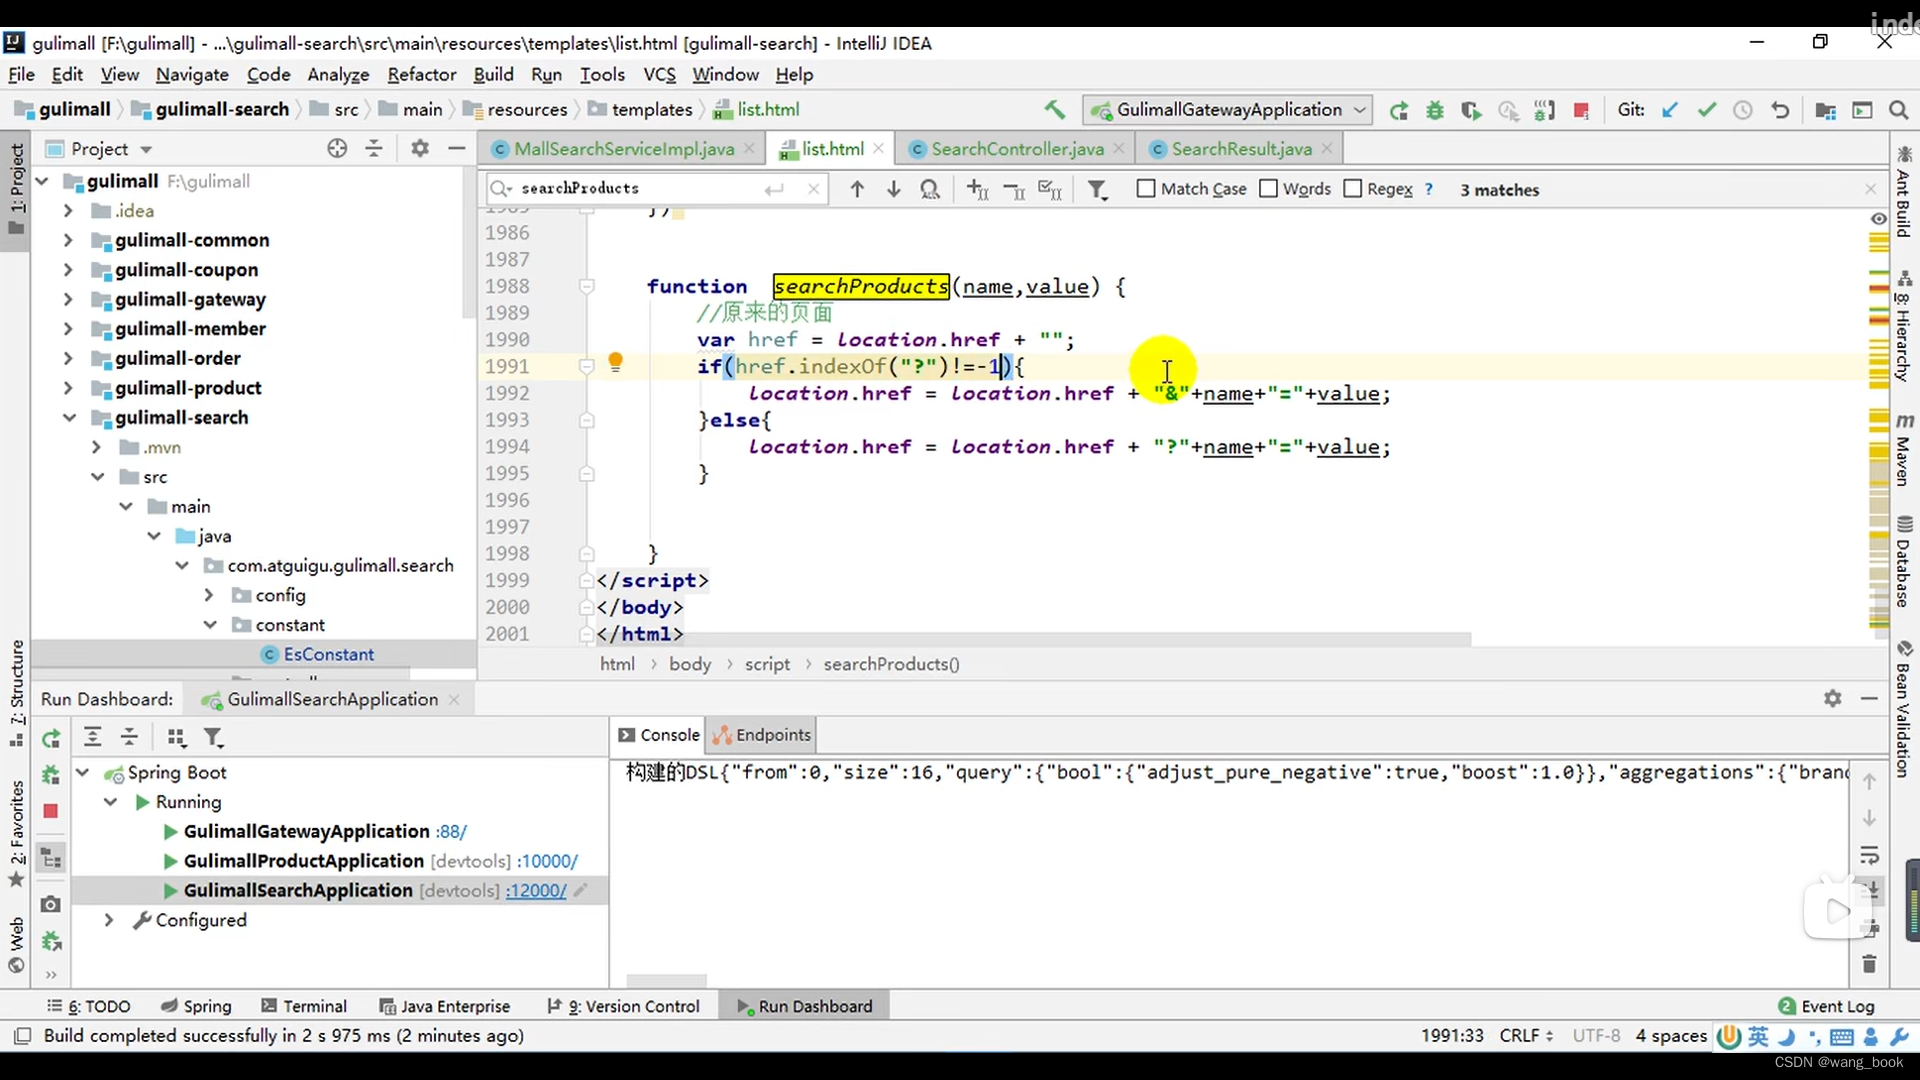Click the Run Dashboard filter funnel icon

(x=213, y=738)
